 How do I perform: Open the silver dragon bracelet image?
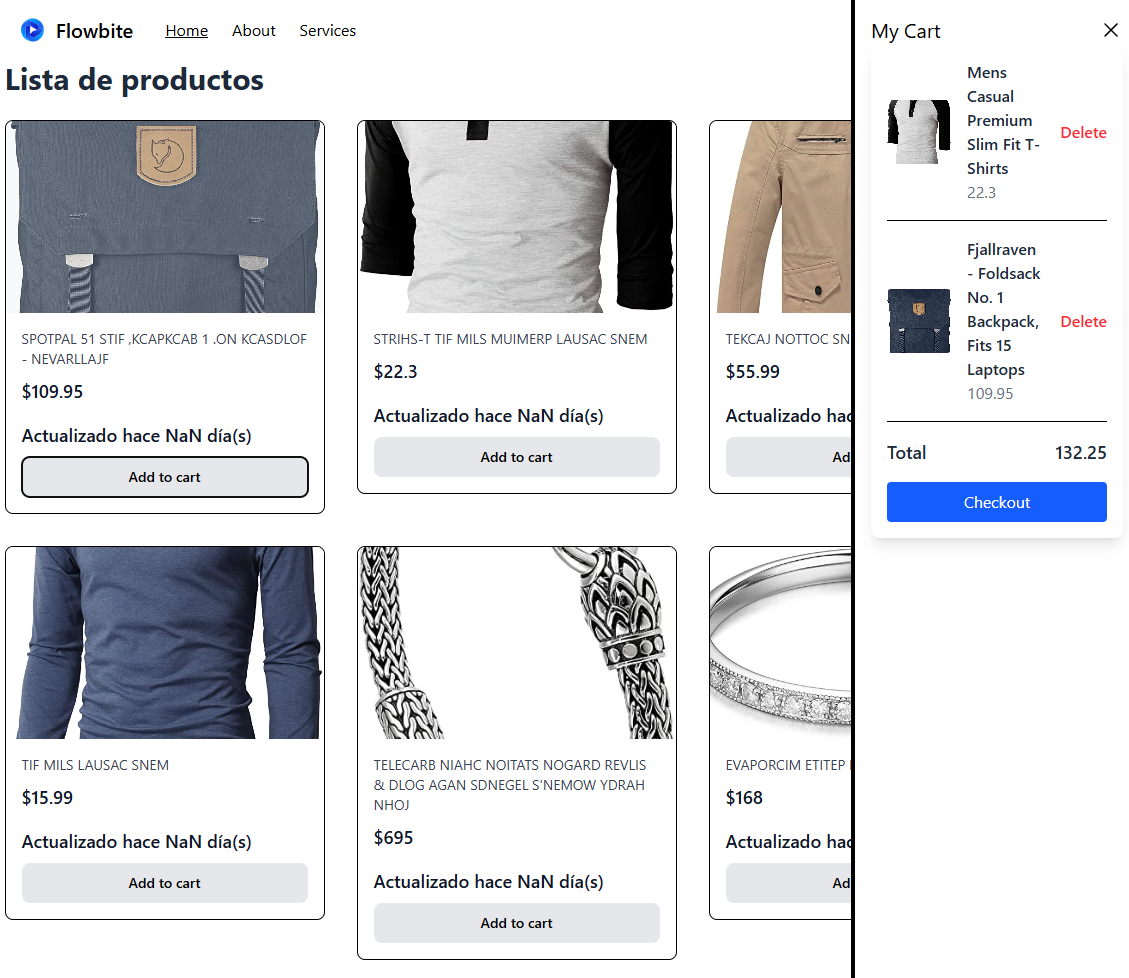tap(516, 643)
